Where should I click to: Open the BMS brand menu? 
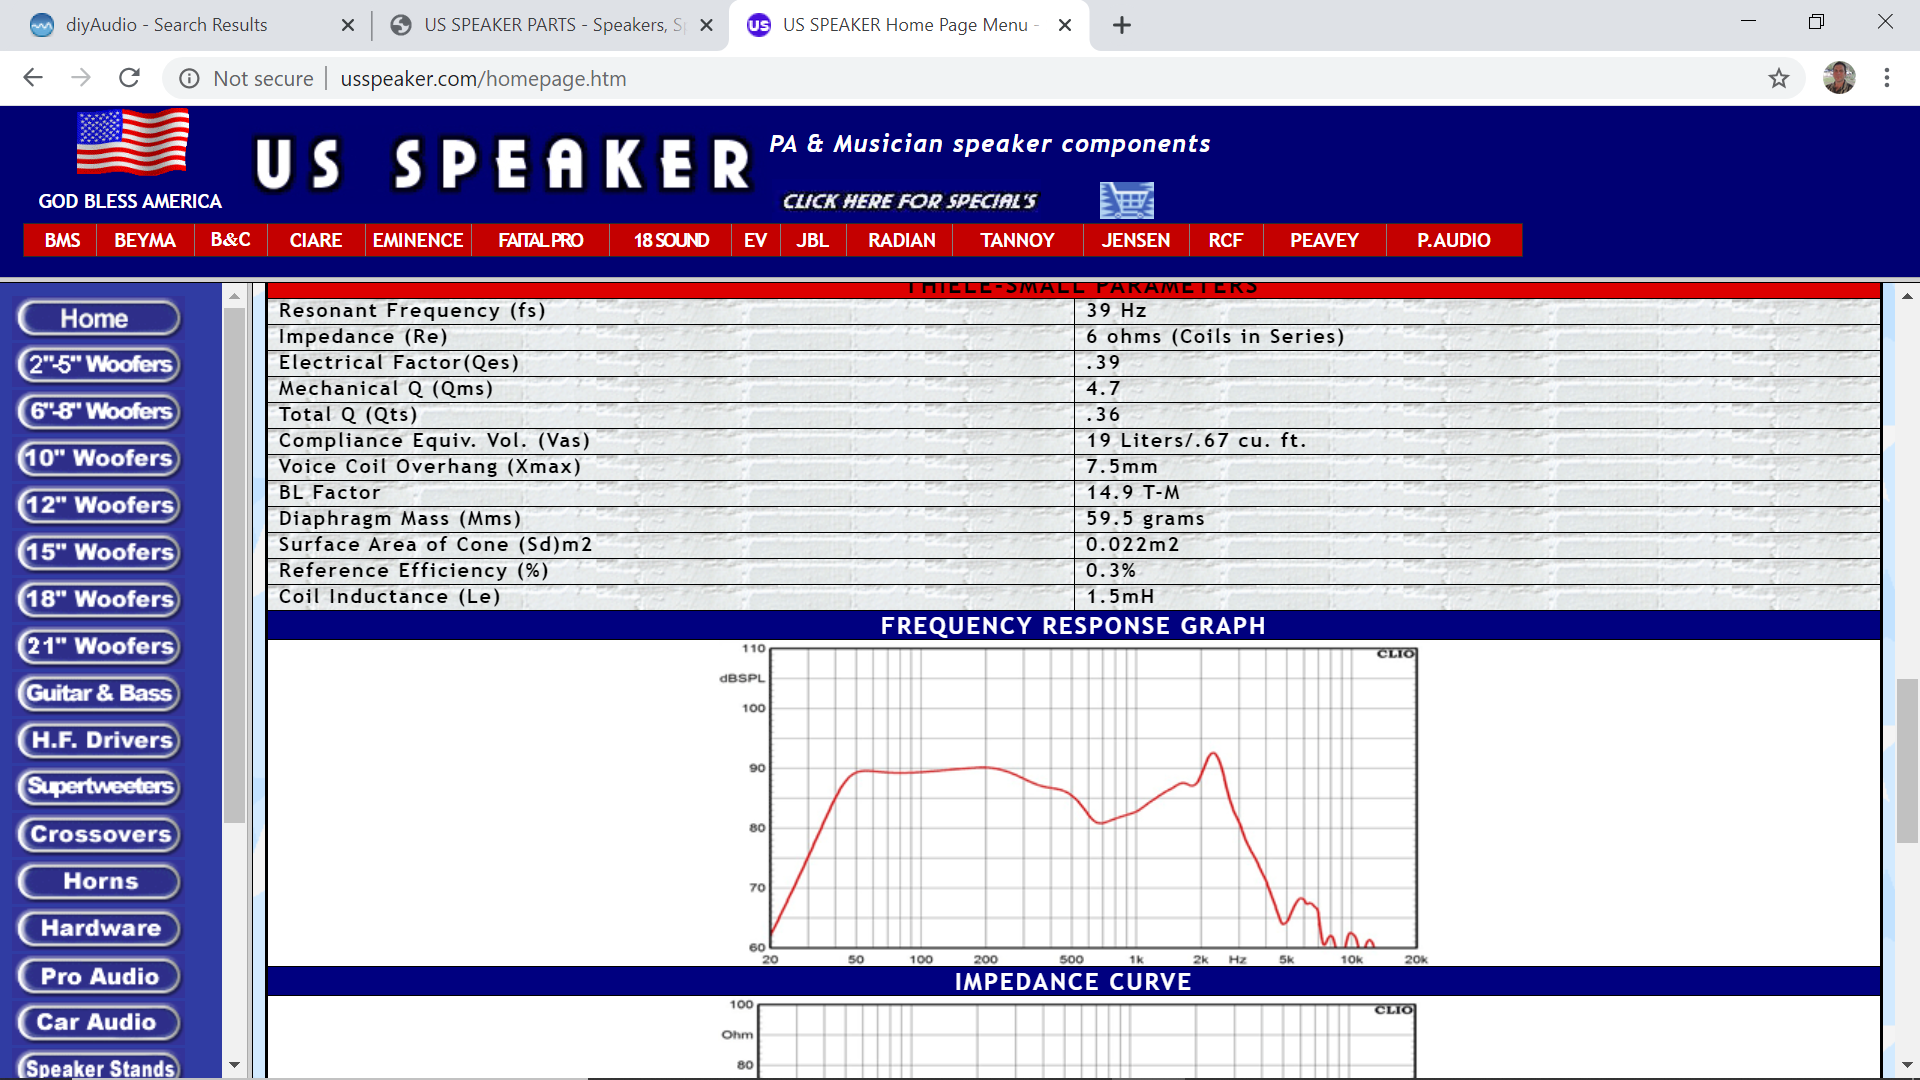pyautogui.click(x=61, y=240)
